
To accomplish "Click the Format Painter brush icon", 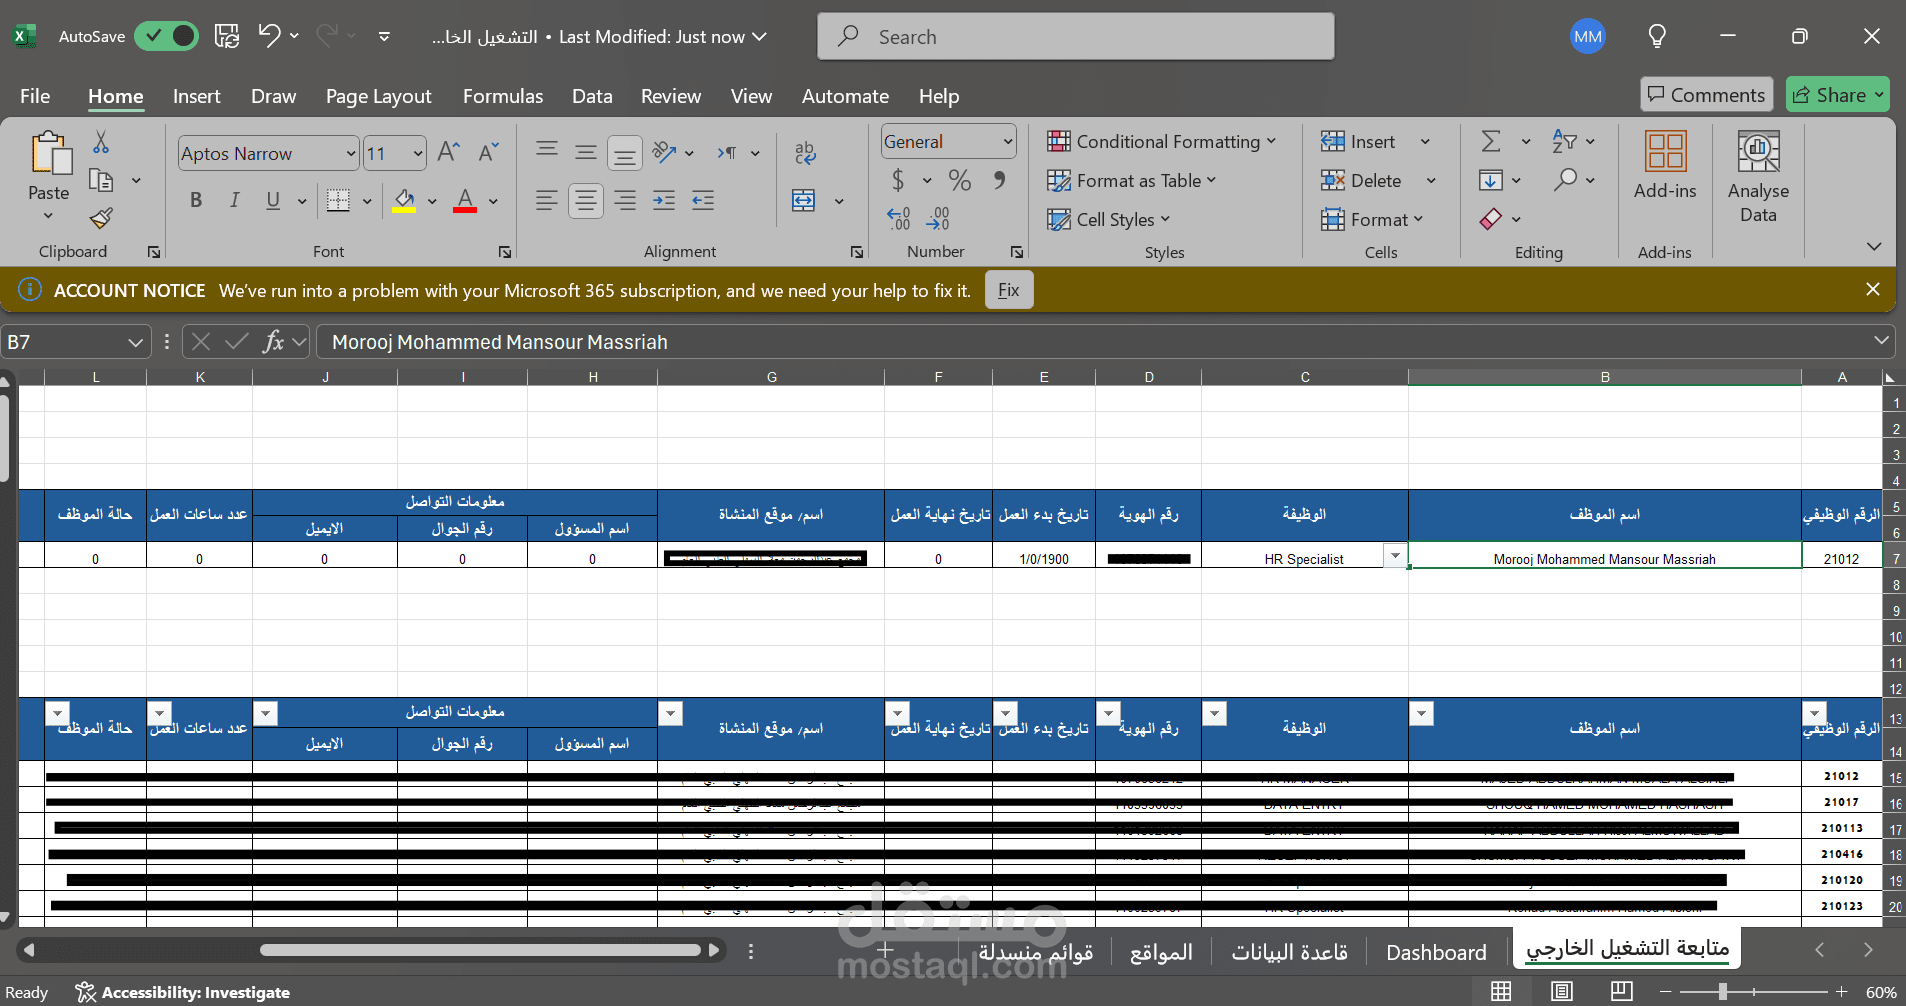I will (x=101, y=218).
